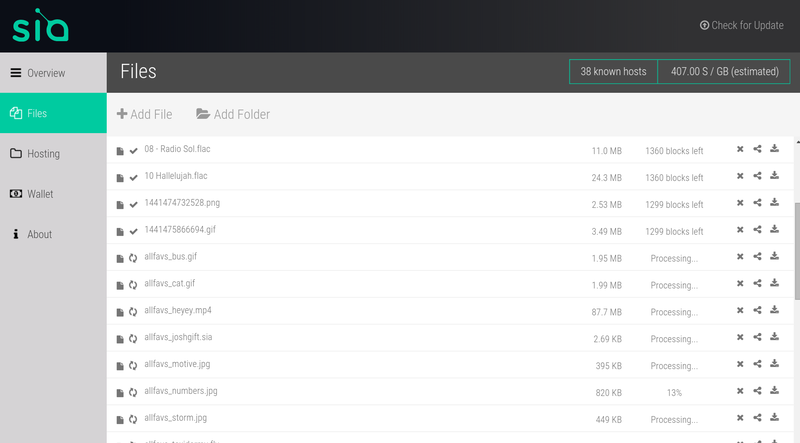Select file name allfavs_heyey.mp4
The width and height of the screenshot is (800, 443).
click(178, 310)
